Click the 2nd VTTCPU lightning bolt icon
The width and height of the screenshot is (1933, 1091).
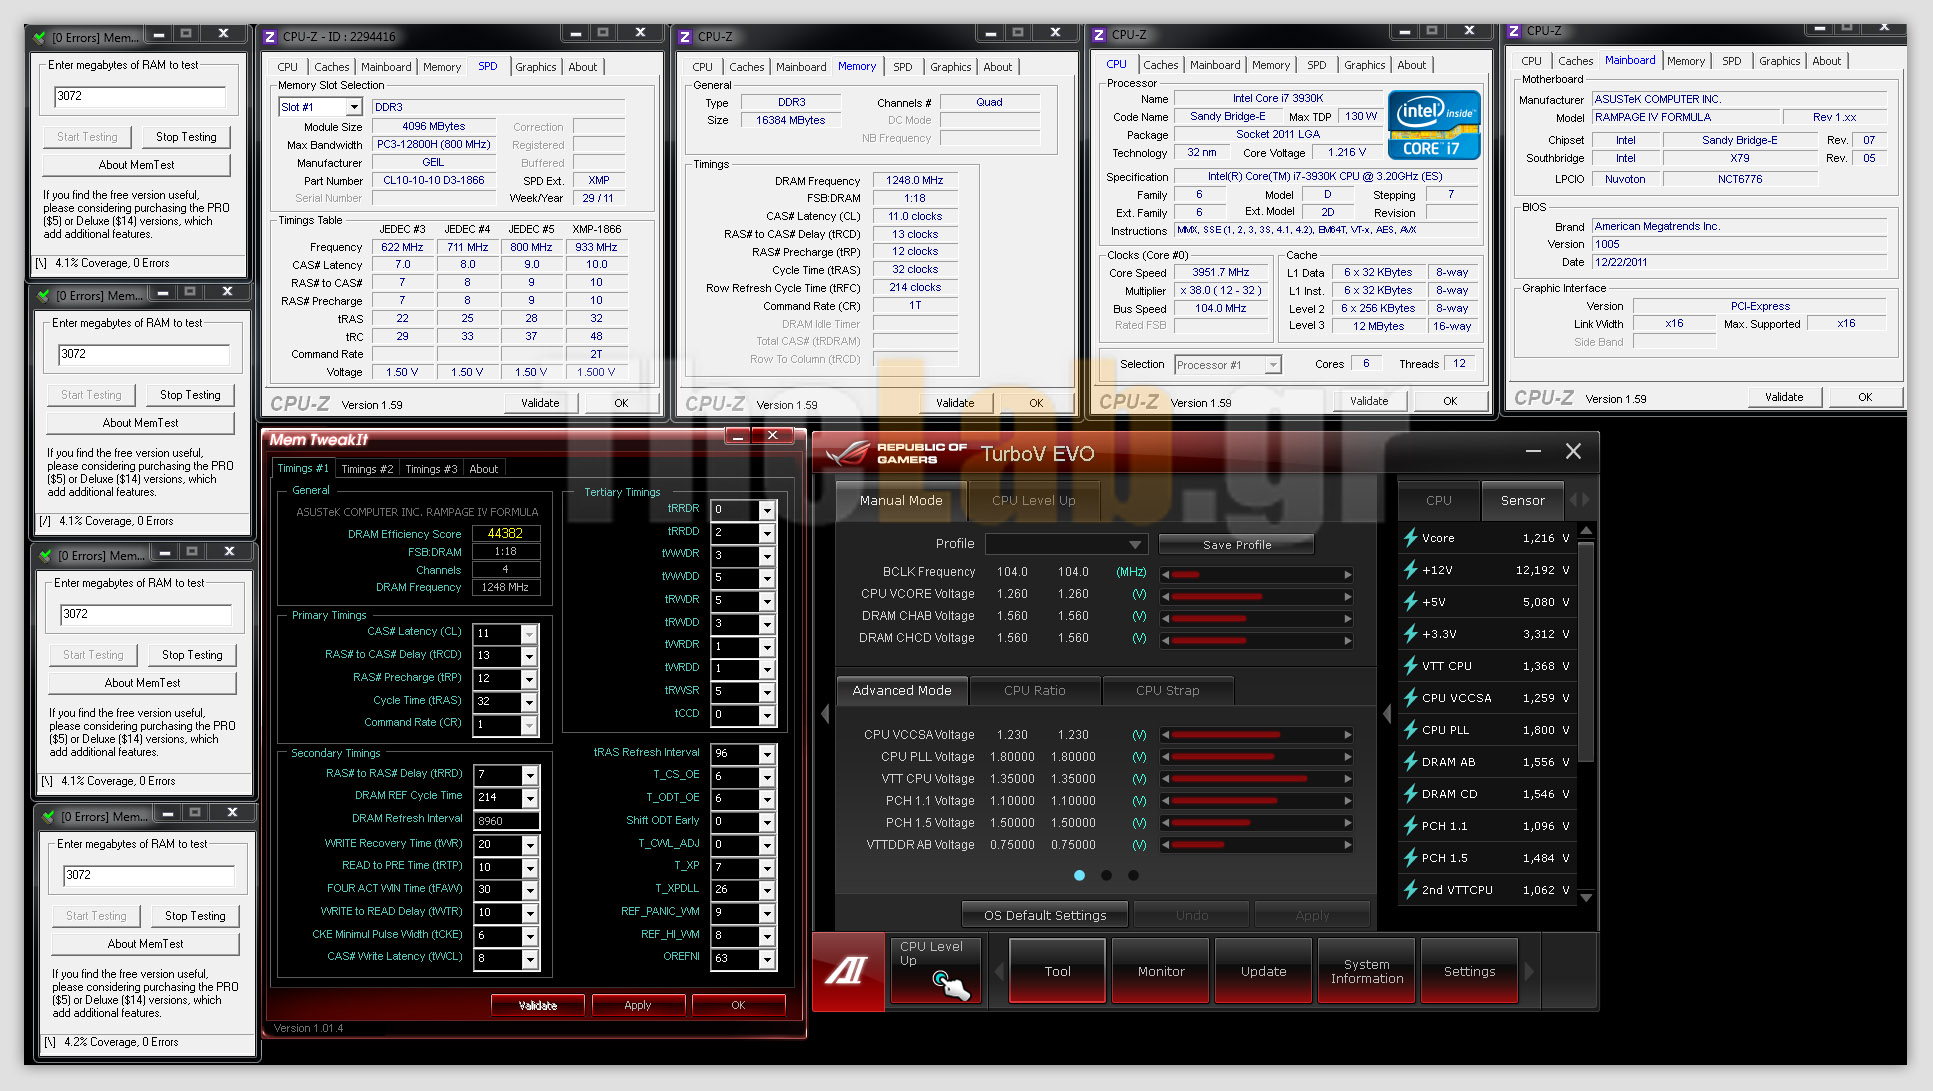coord(1410,890)
